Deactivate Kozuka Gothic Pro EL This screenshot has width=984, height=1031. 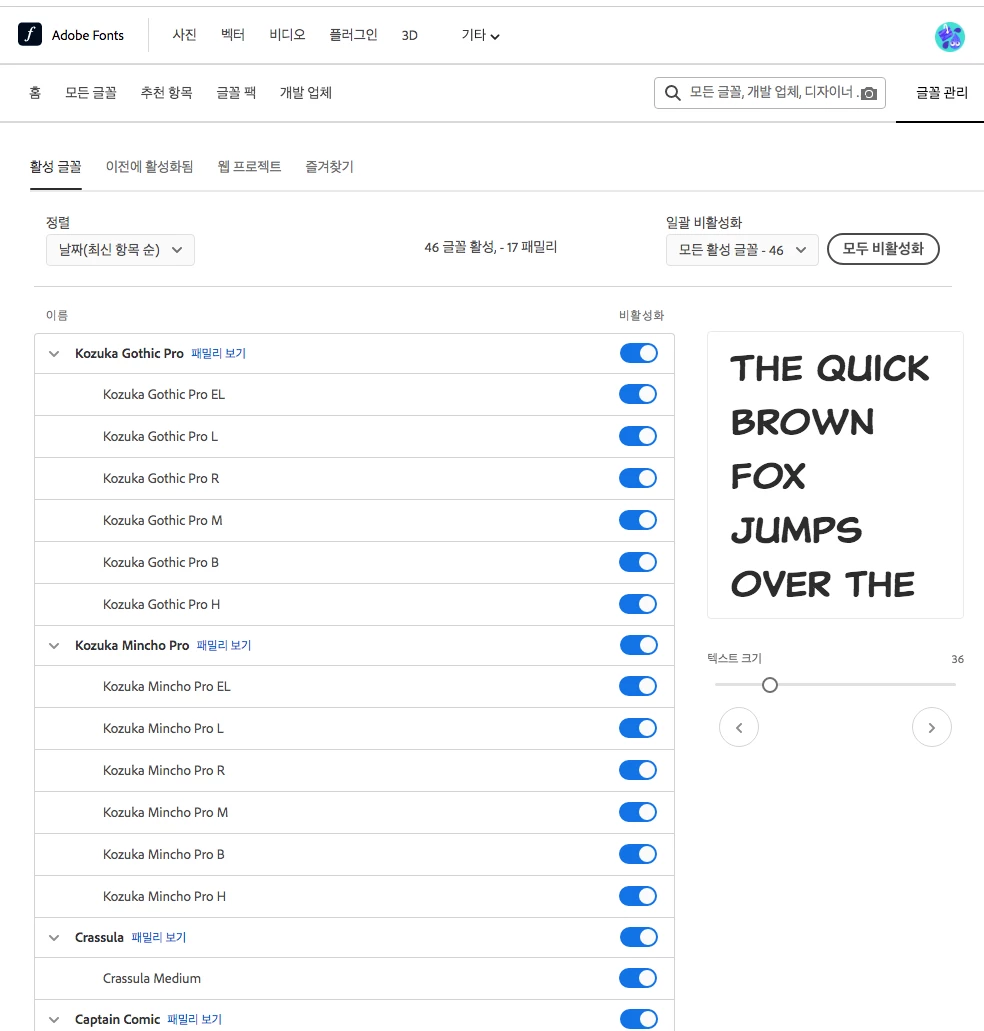tap(638, 395)
